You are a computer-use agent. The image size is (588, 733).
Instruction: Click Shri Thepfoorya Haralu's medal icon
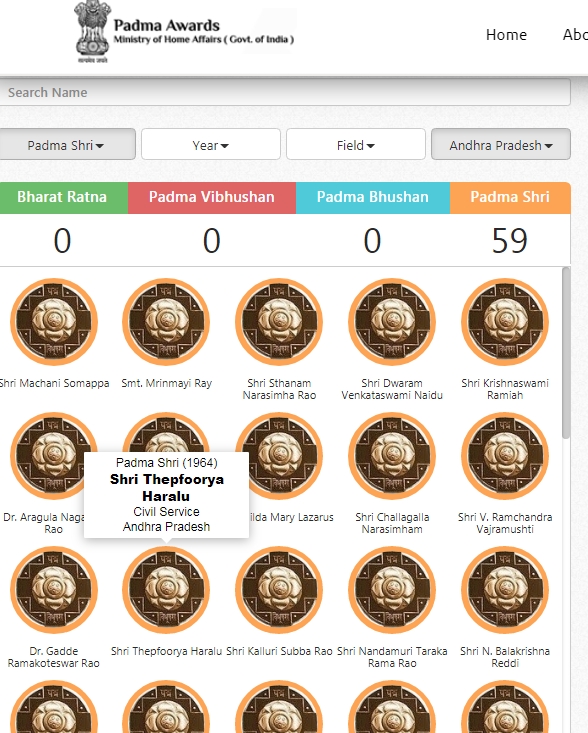pyautogui.click(x=166, y=590)
